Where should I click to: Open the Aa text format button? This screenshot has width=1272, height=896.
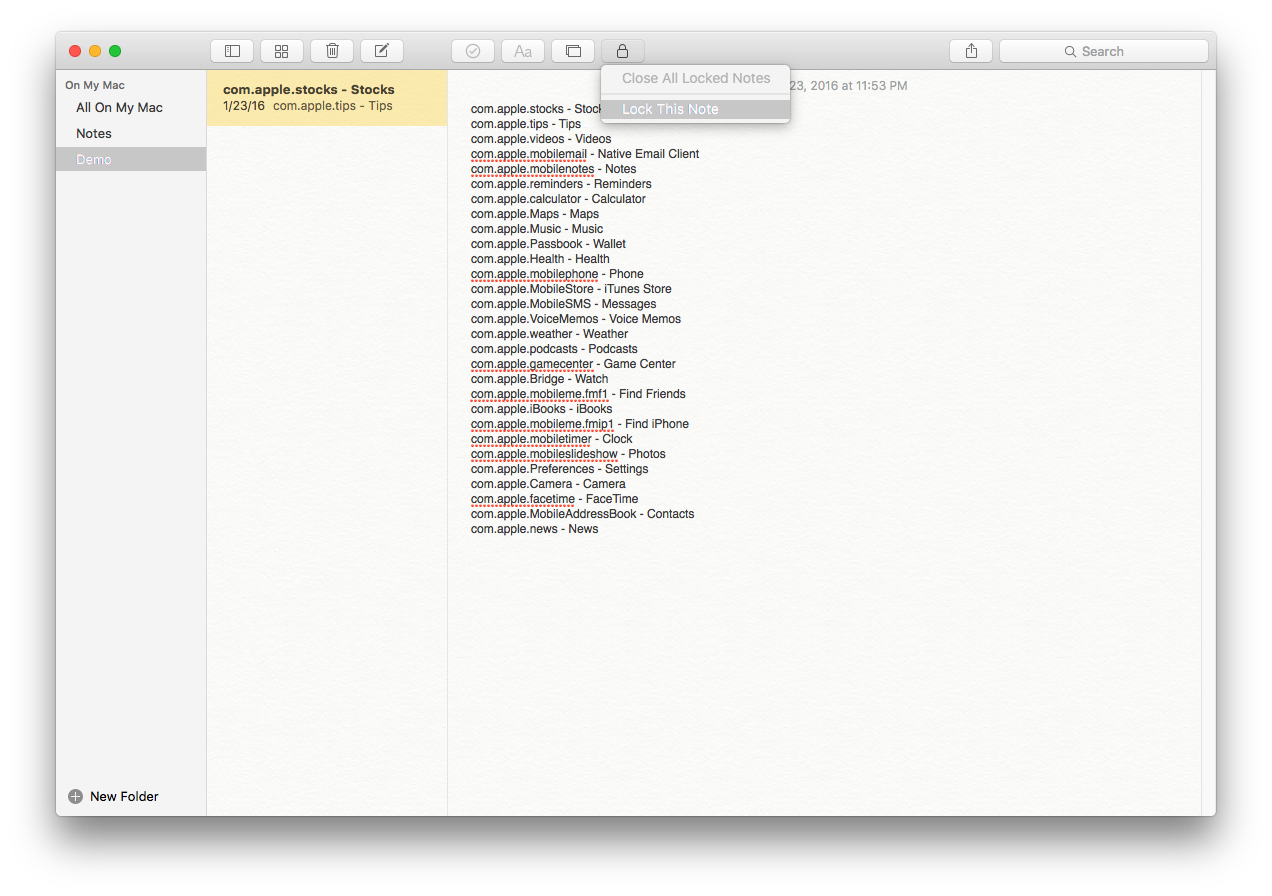[523, 51]
